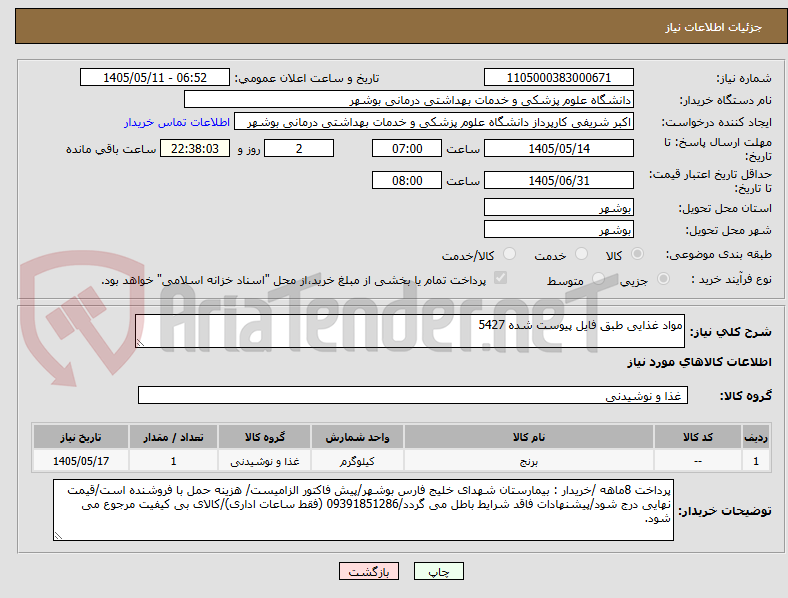Click the بازگشت (back) button
788x598 pixels.
click(x=369, y=571)
